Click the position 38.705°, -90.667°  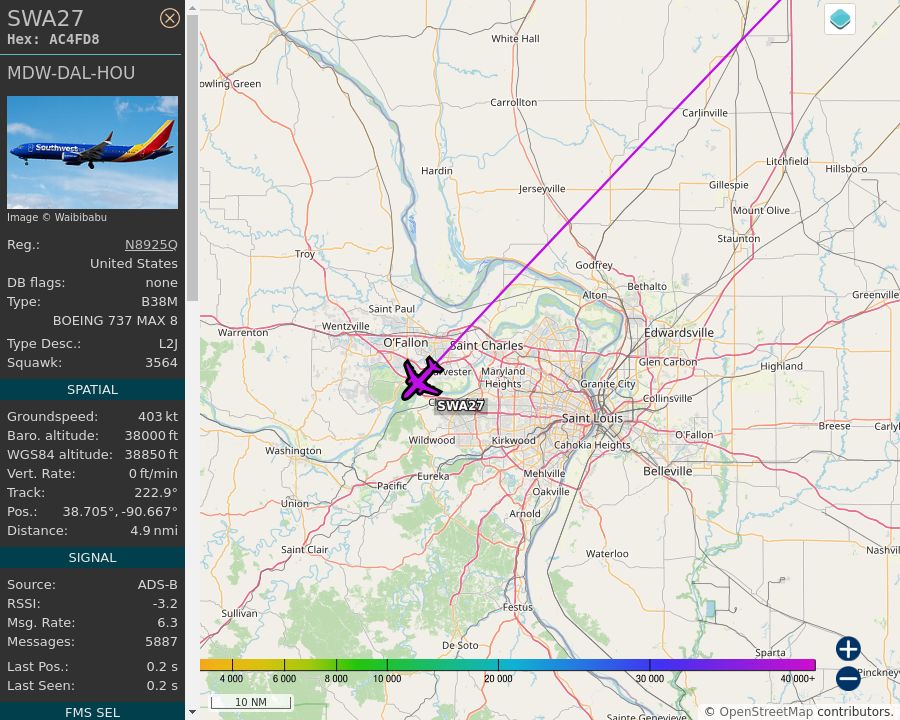tap(120, 512)
